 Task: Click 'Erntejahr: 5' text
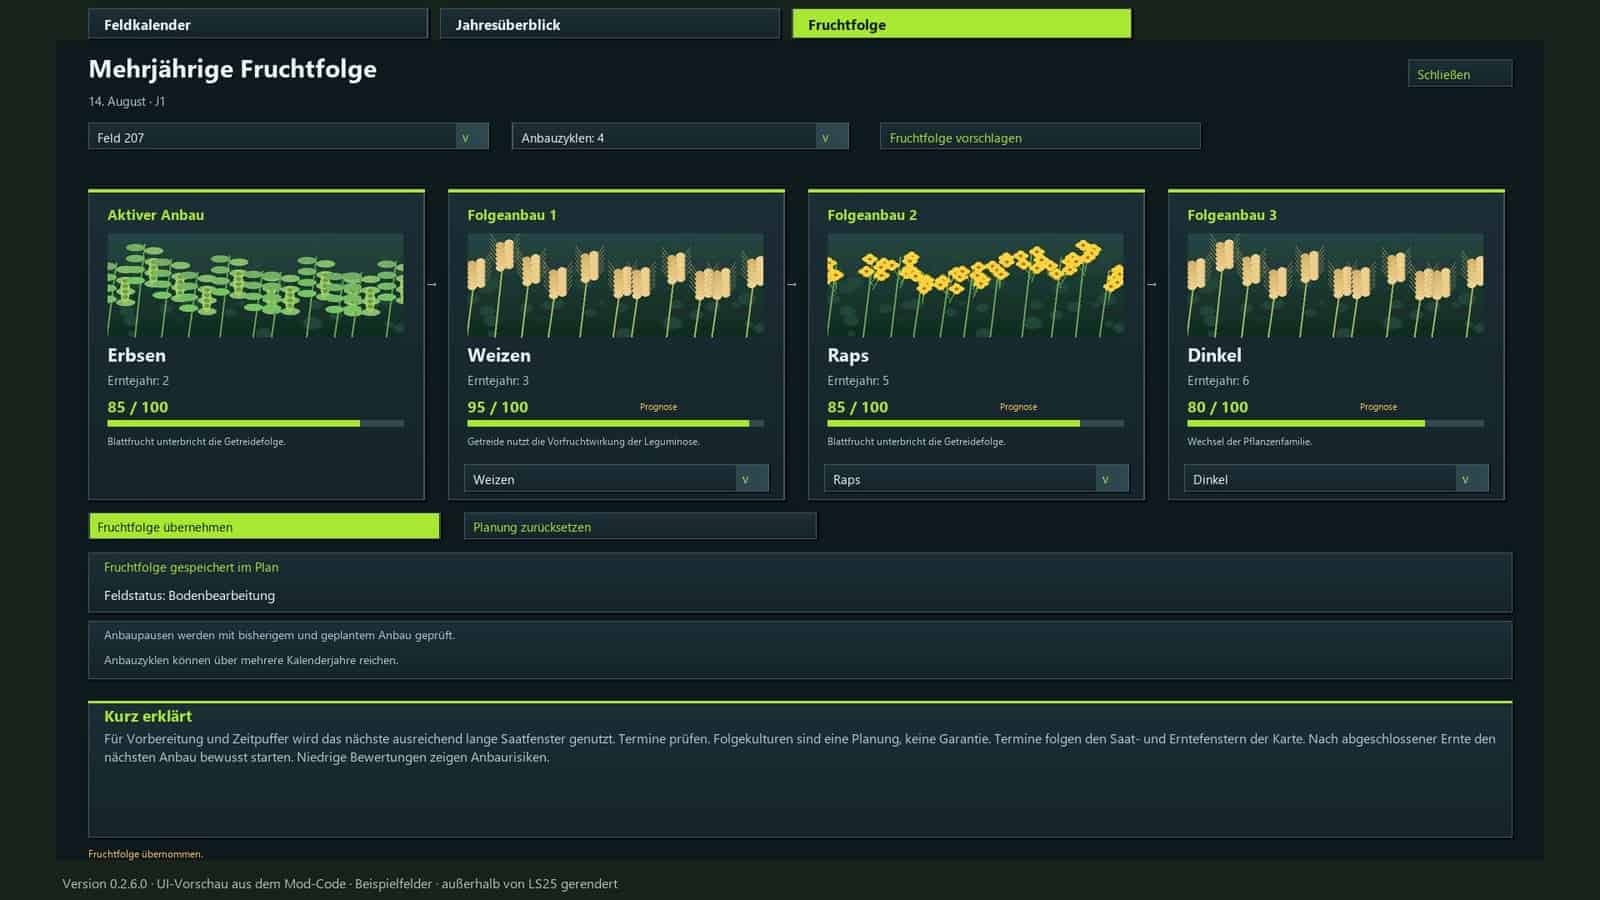[x=858, y=381]
